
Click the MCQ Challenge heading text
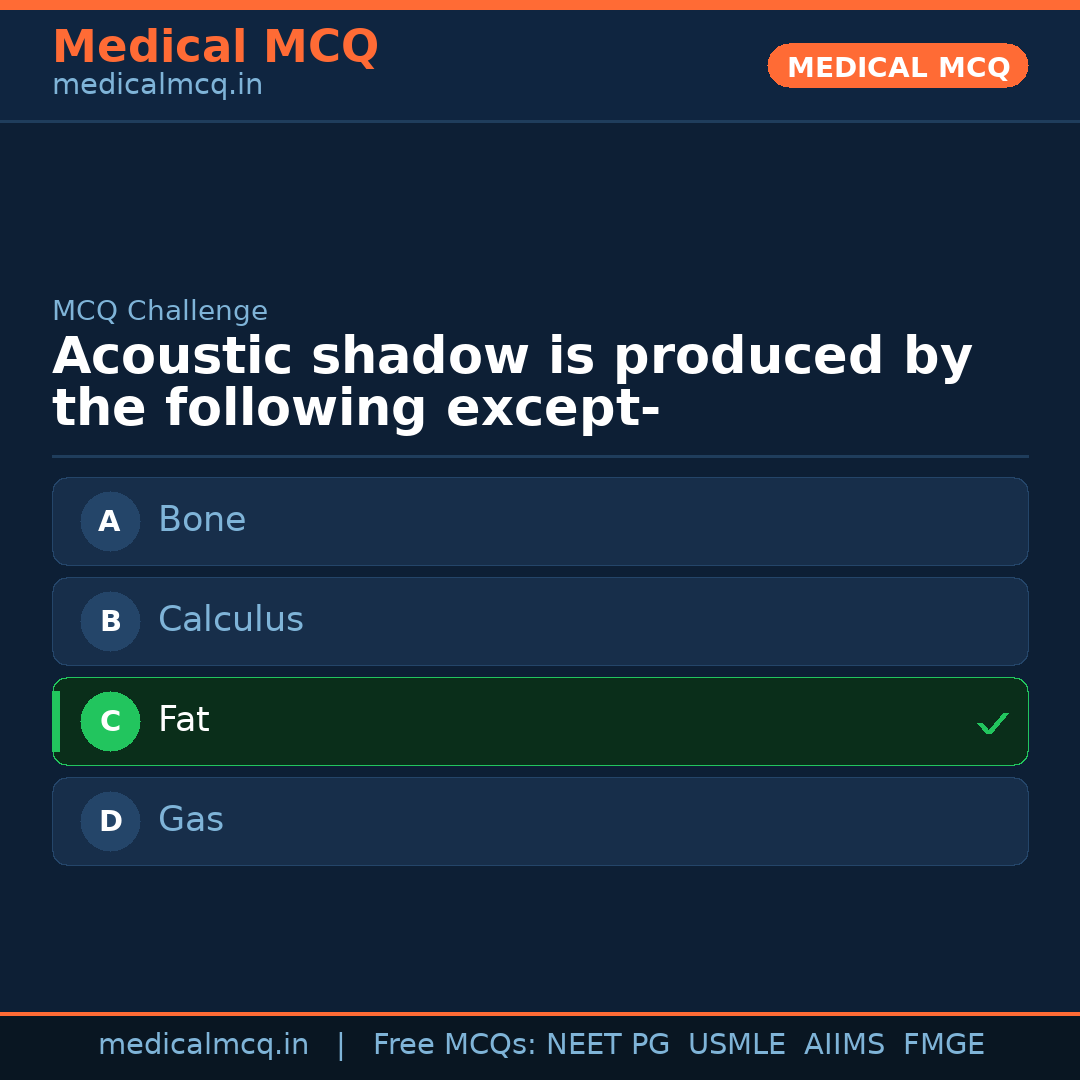[x=160, y=311]
